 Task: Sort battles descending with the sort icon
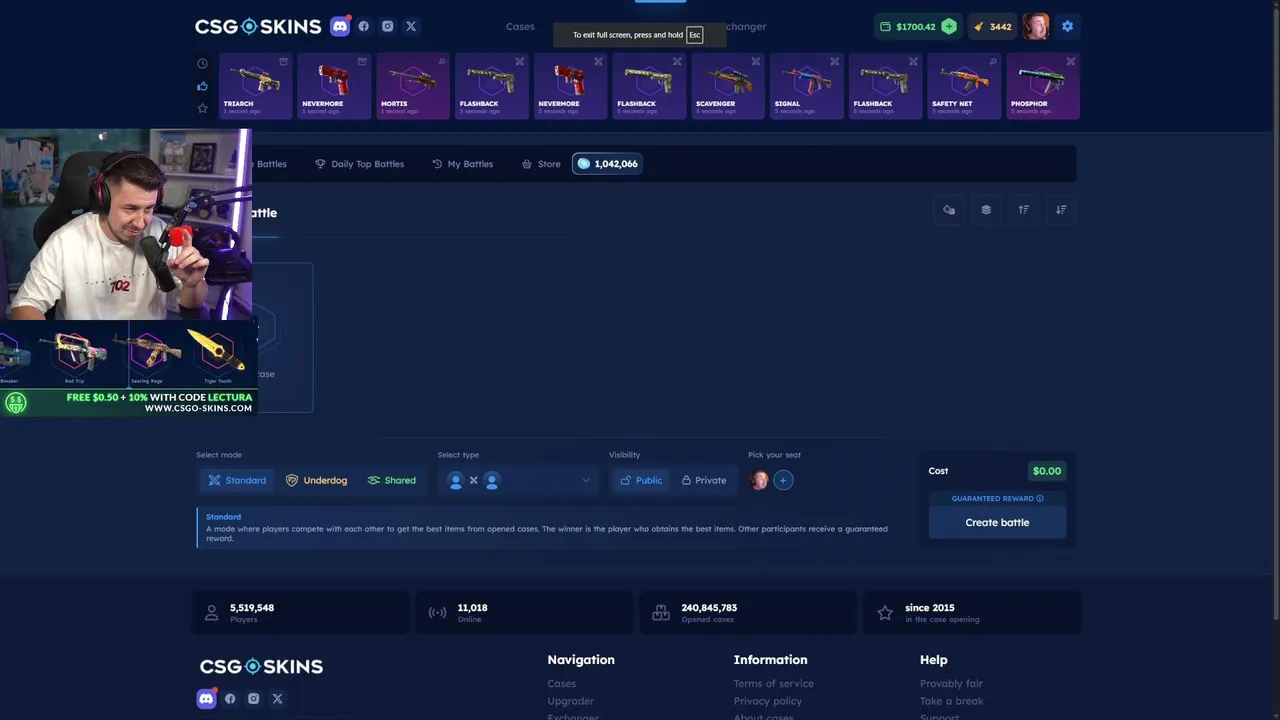(1061, 210)
